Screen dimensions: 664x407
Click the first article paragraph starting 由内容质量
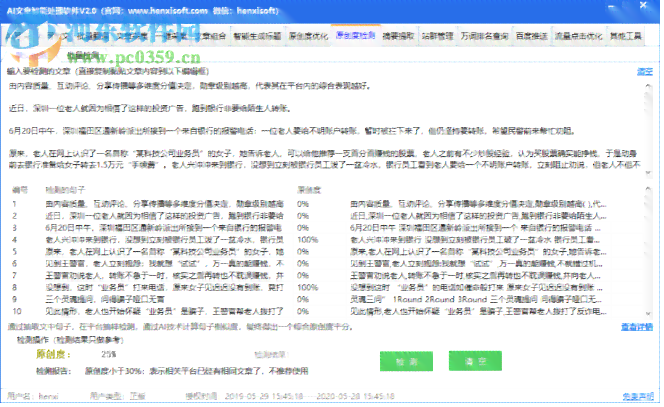(x=190, y=86)
